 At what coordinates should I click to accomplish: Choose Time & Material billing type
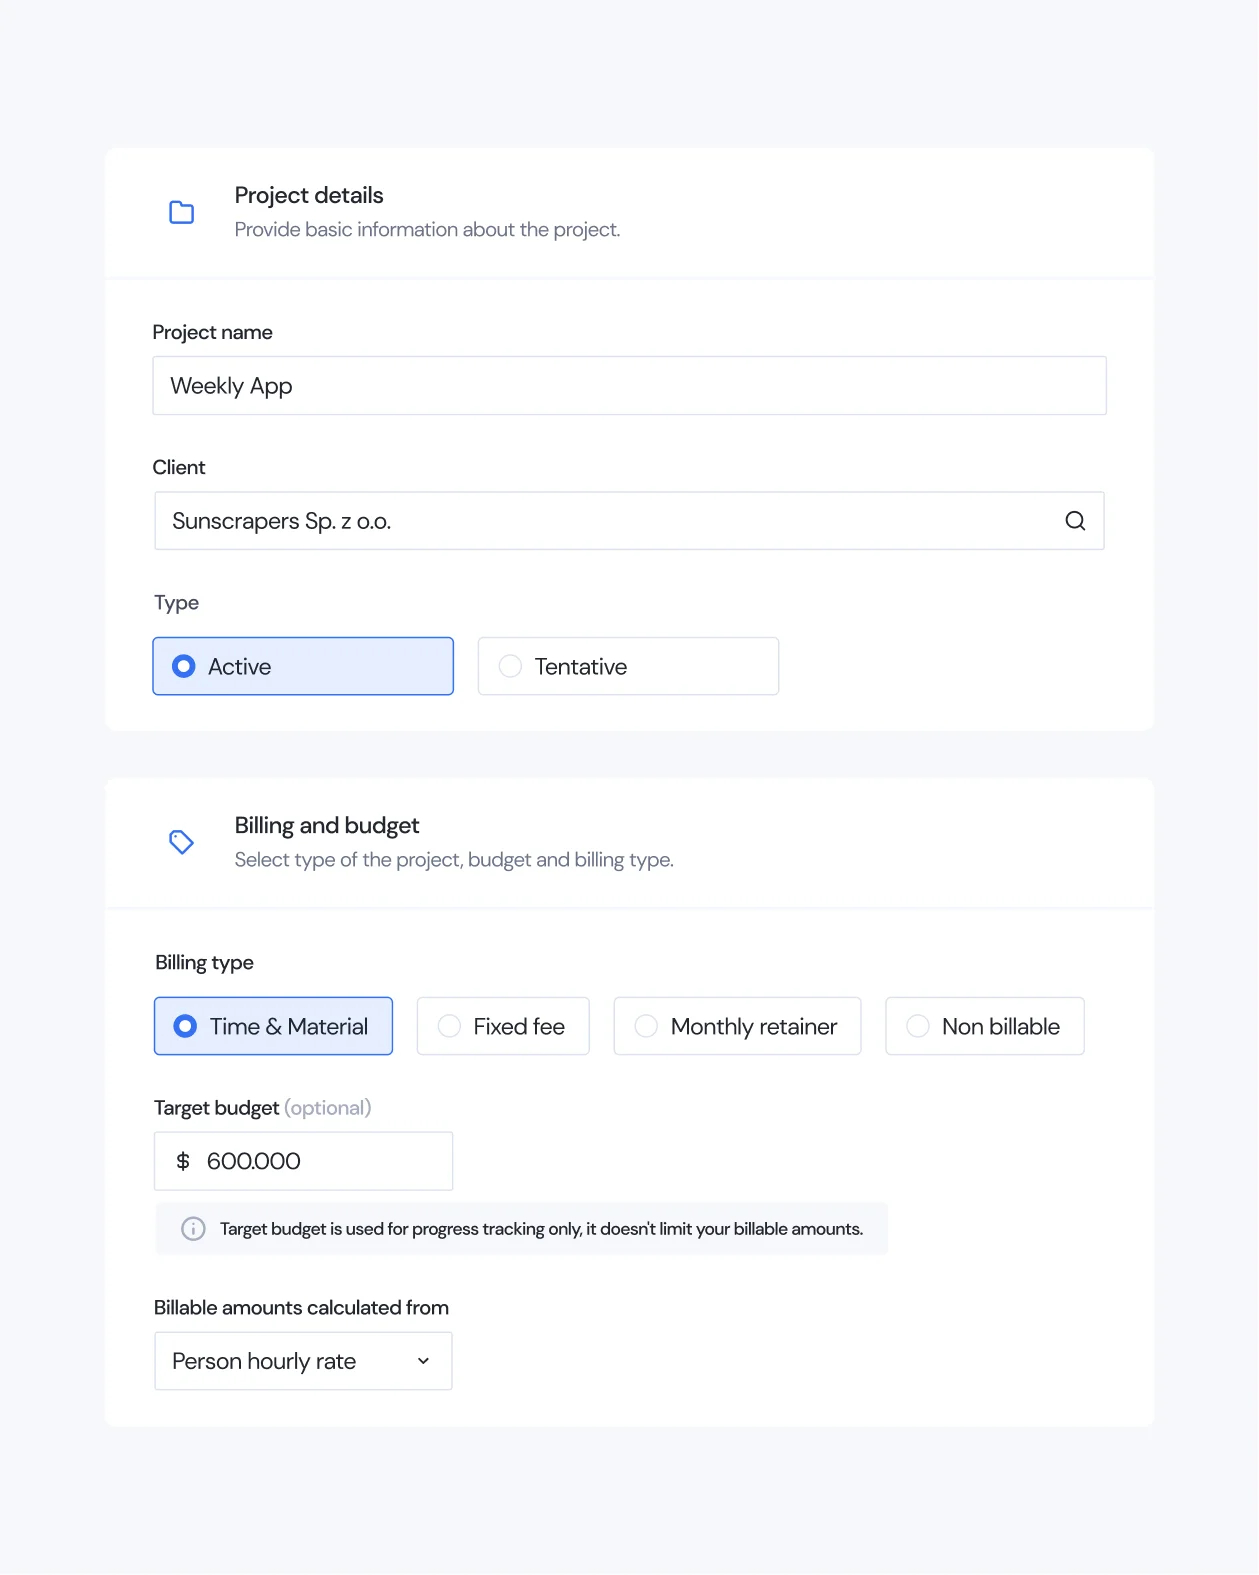point(273,1026)
